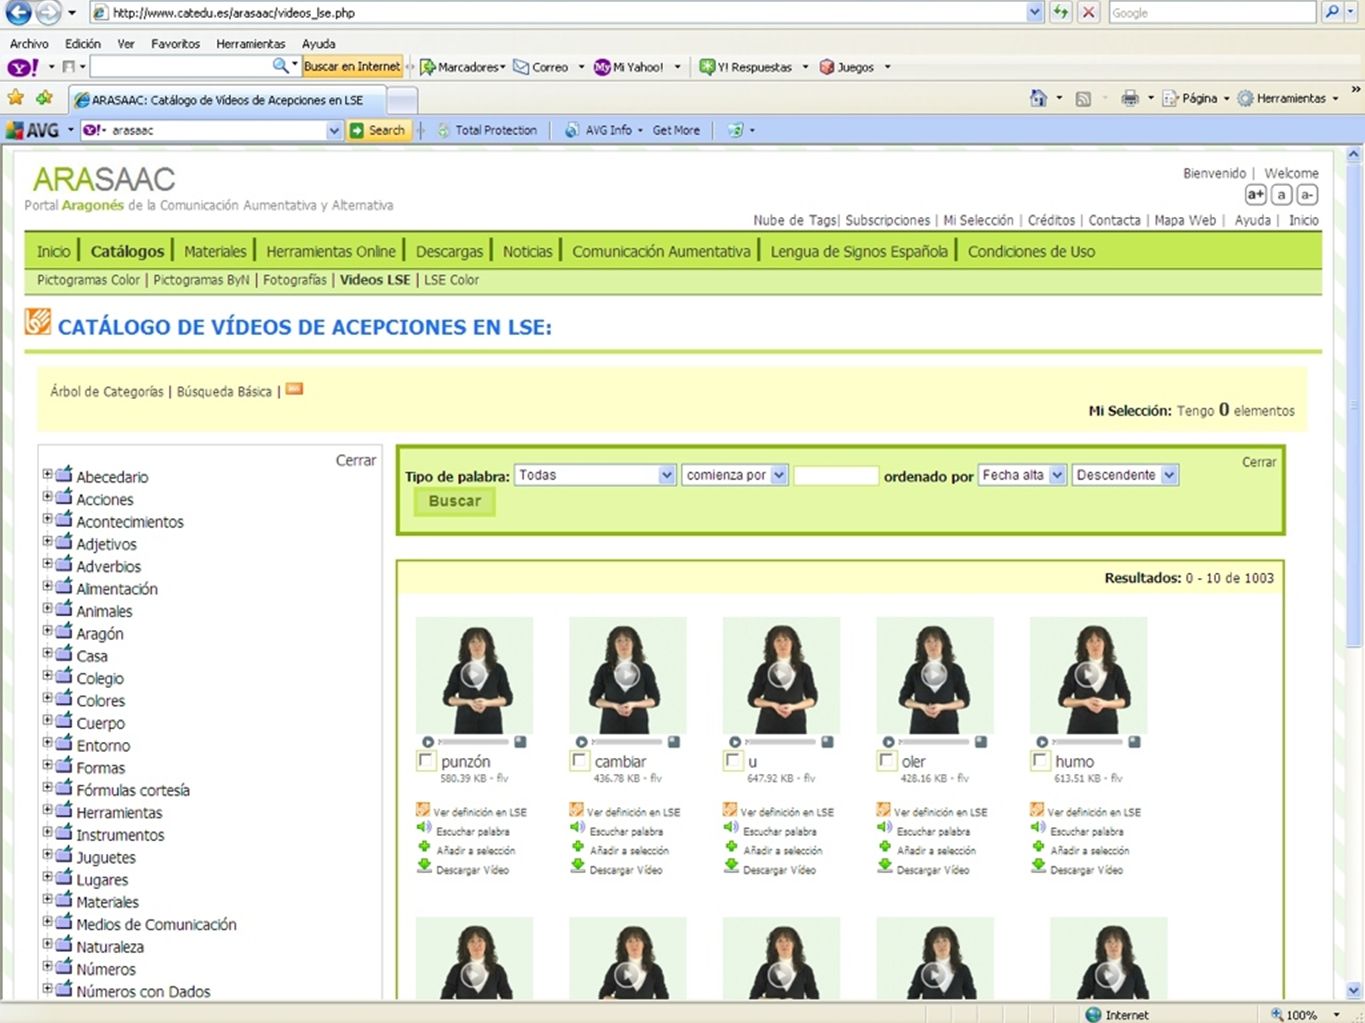Open the Herramientas menu in menu bar
This screenshot has width=1365, height=1023.
click(251, 44)
